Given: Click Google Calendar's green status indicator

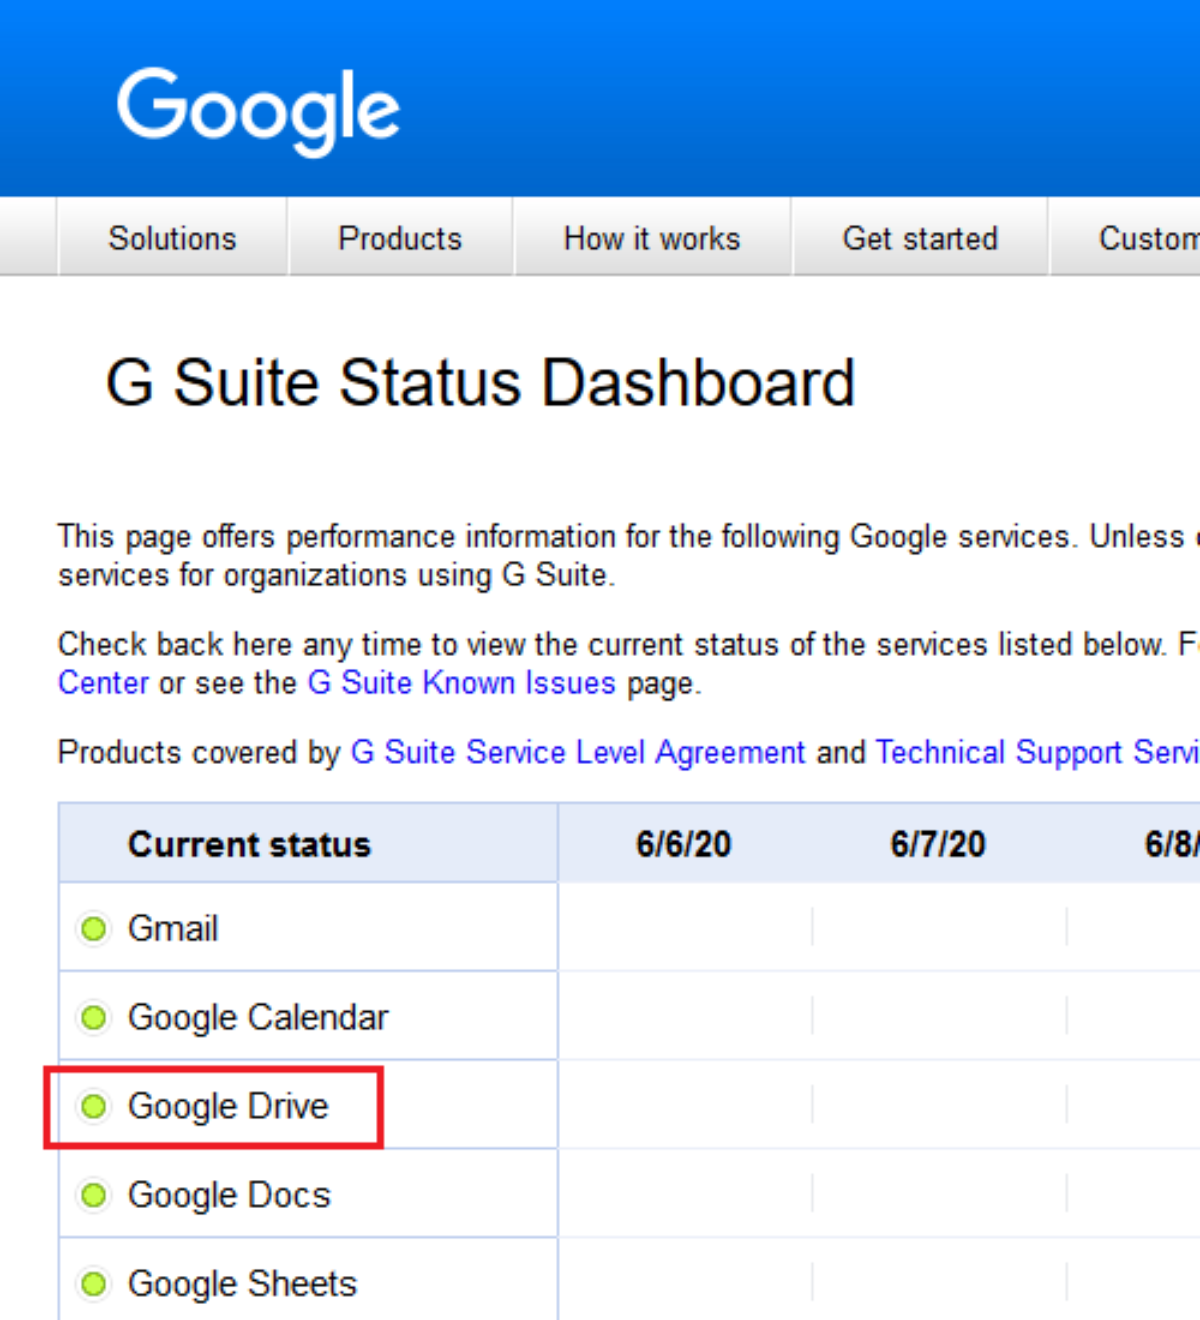Looking at the screenshot, I should (x=94, y=1018).
